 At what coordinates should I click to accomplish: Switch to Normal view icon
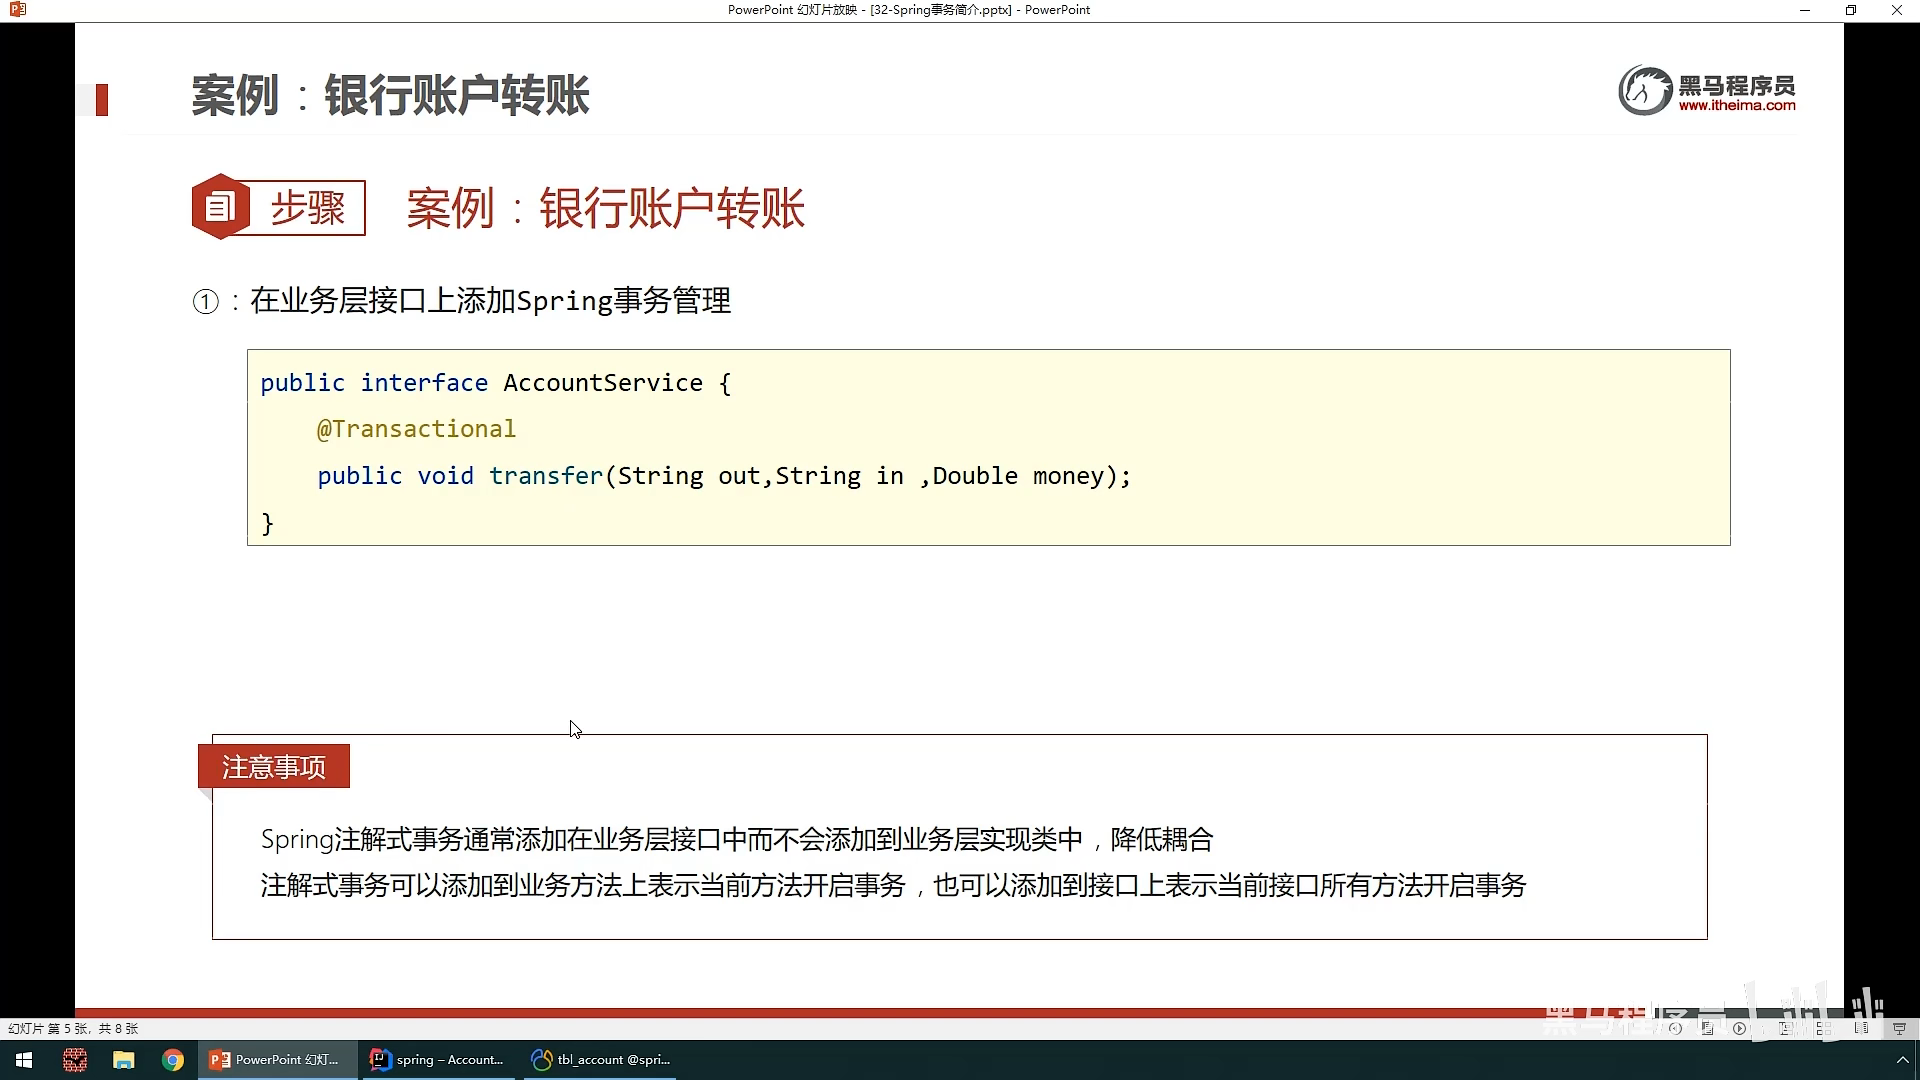(1785, 1028)
